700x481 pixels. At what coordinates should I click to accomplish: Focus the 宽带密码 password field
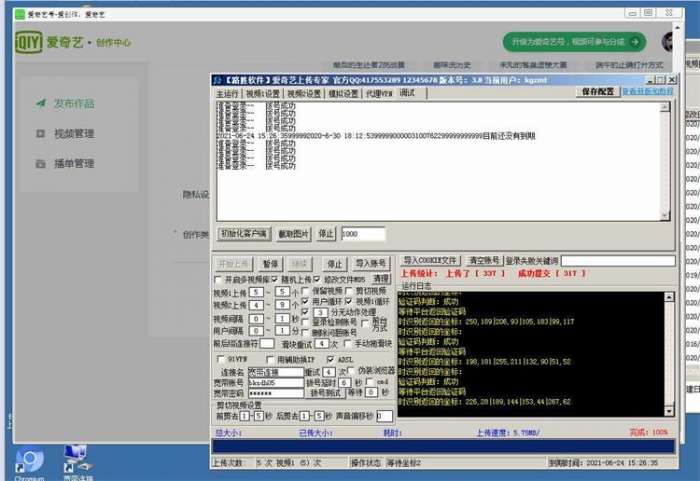276,393
